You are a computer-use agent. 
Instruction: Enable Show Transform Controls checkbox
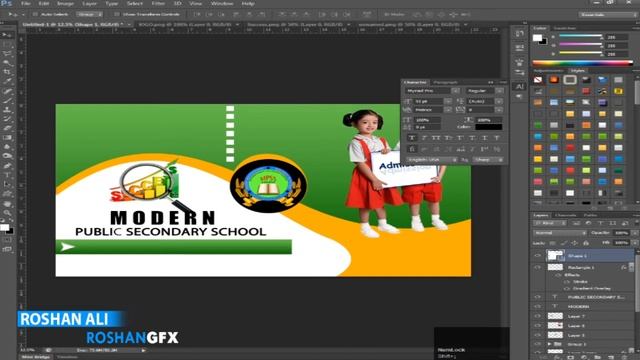tap(117, 14)
